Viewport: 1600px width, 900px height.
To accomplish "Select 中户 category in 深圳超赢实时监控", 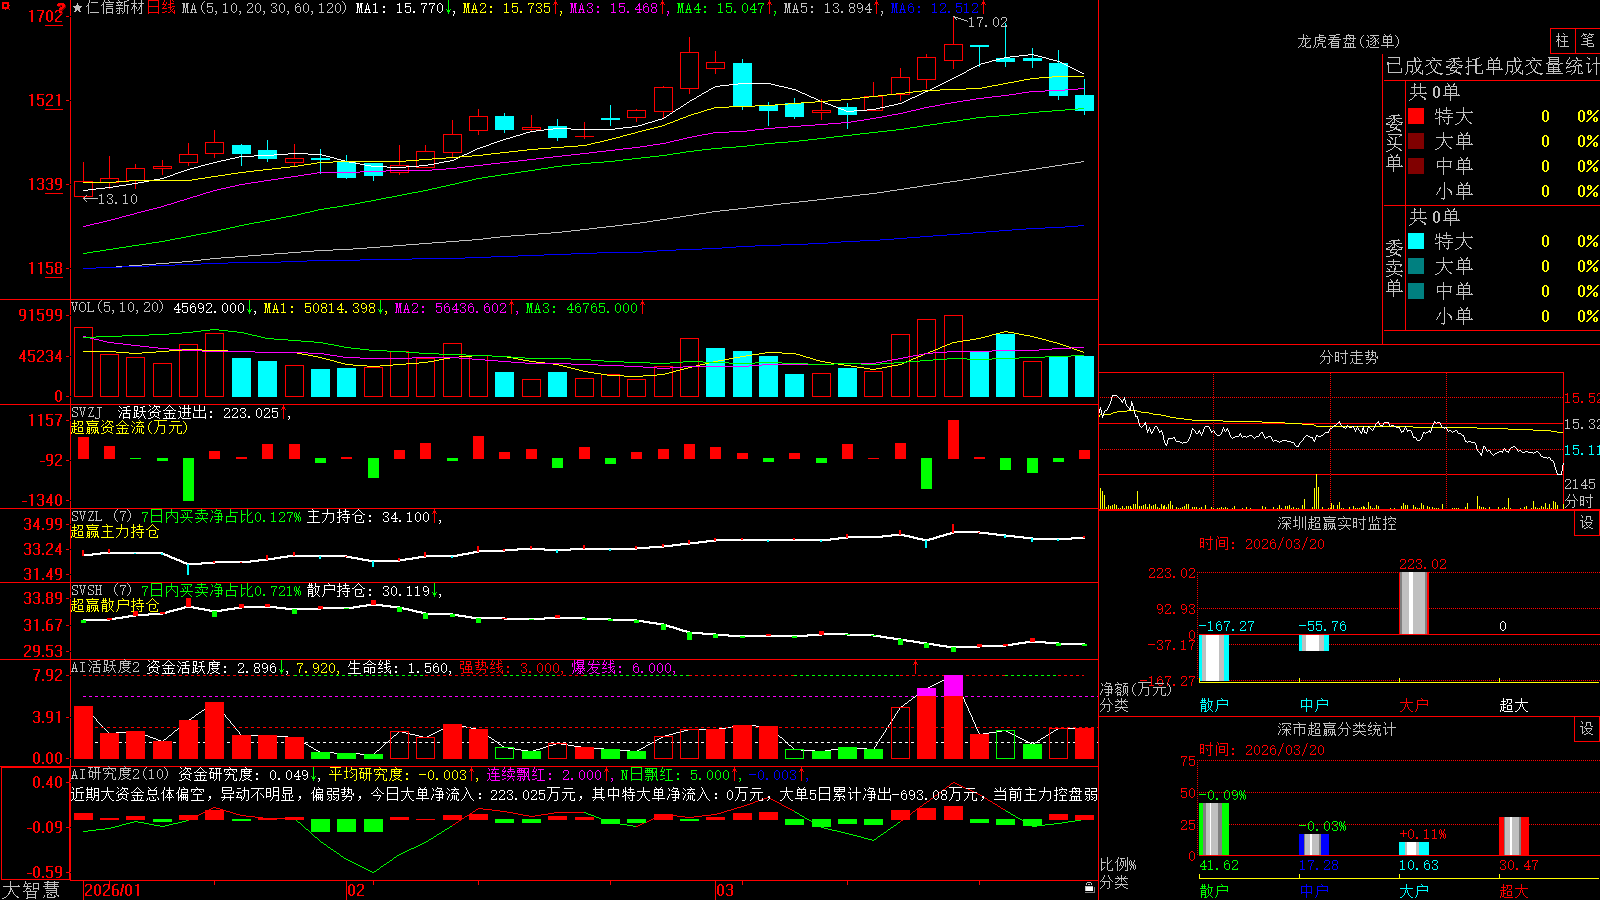I will click(1314, 705).
